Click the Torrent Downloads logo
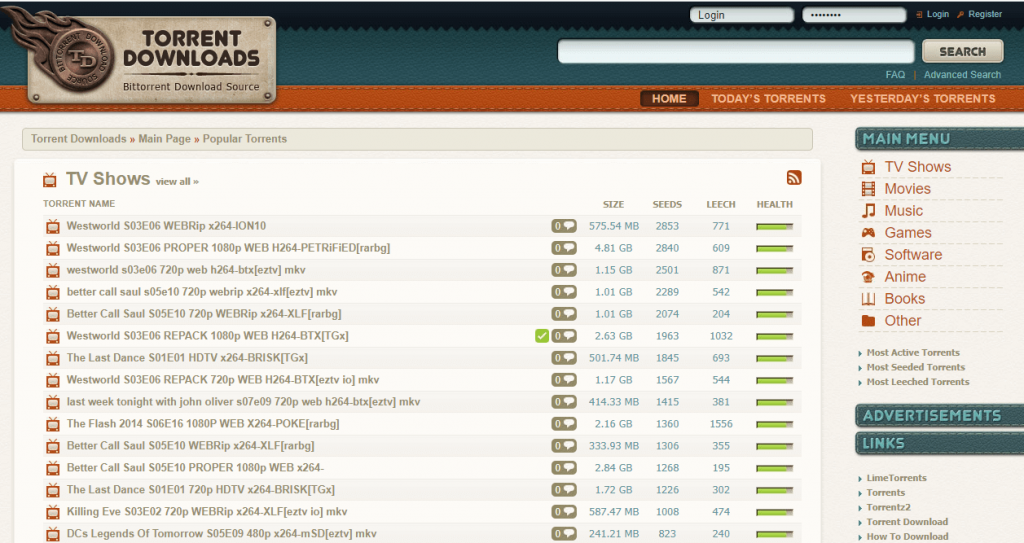This screenshot has width=1024, height=543. coord(140,57)
